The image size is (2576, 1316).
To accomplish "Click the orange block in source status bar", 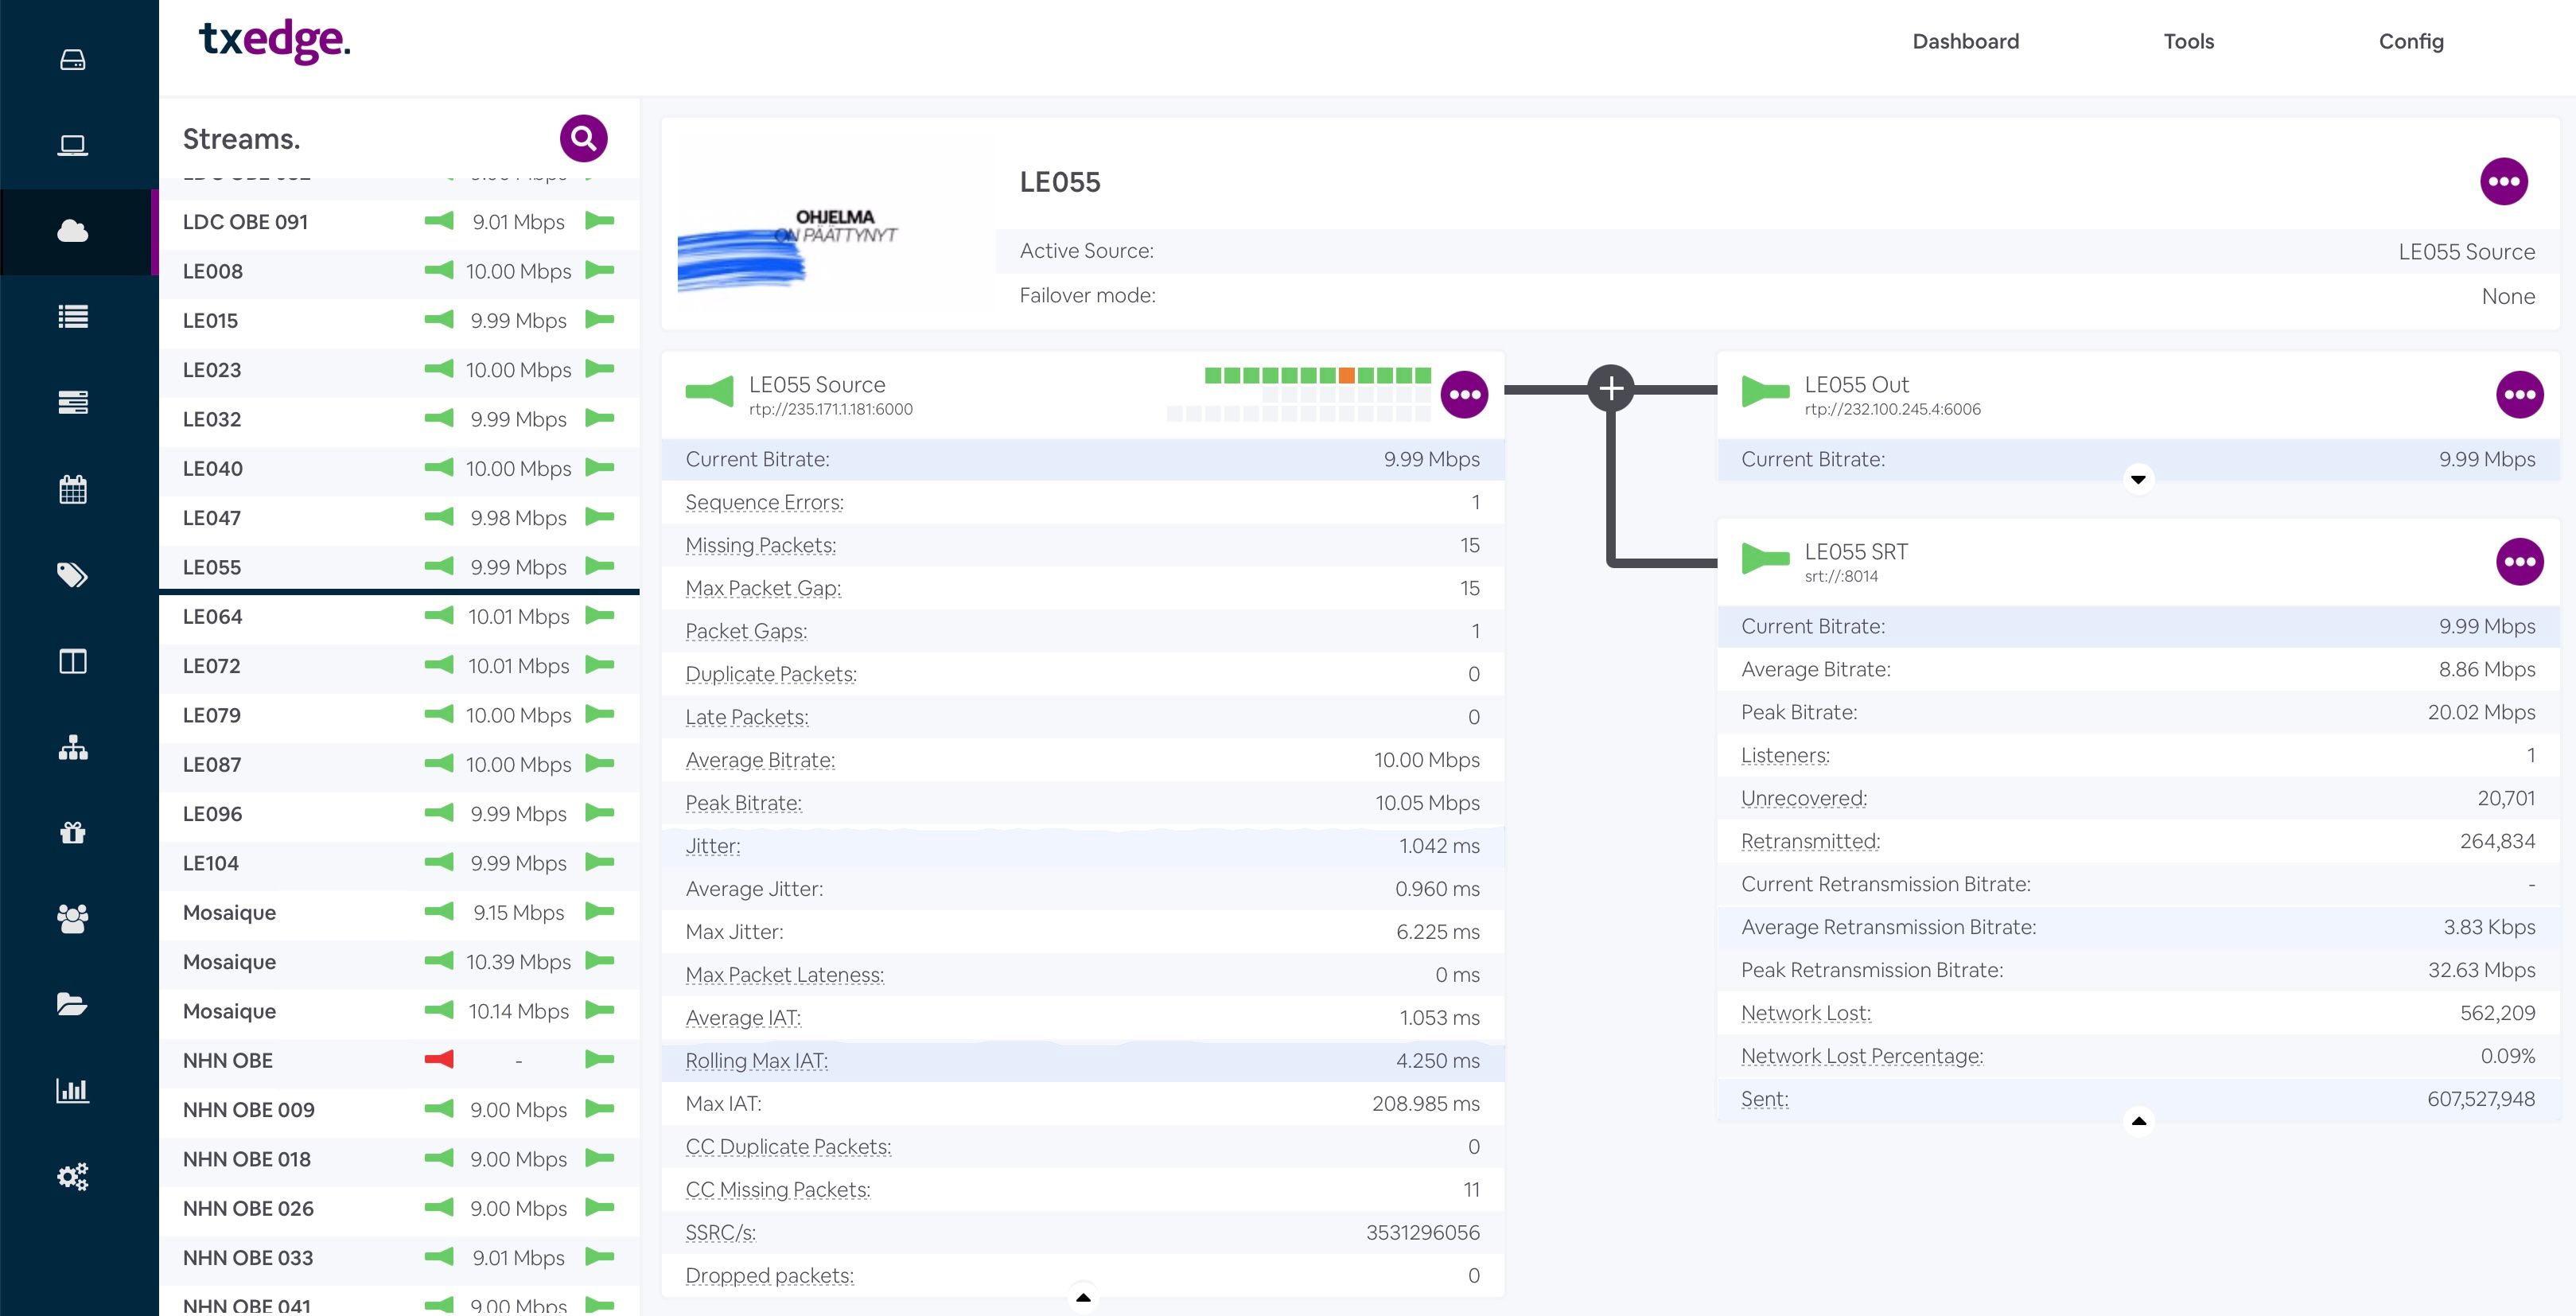I will pos(1346,375).
